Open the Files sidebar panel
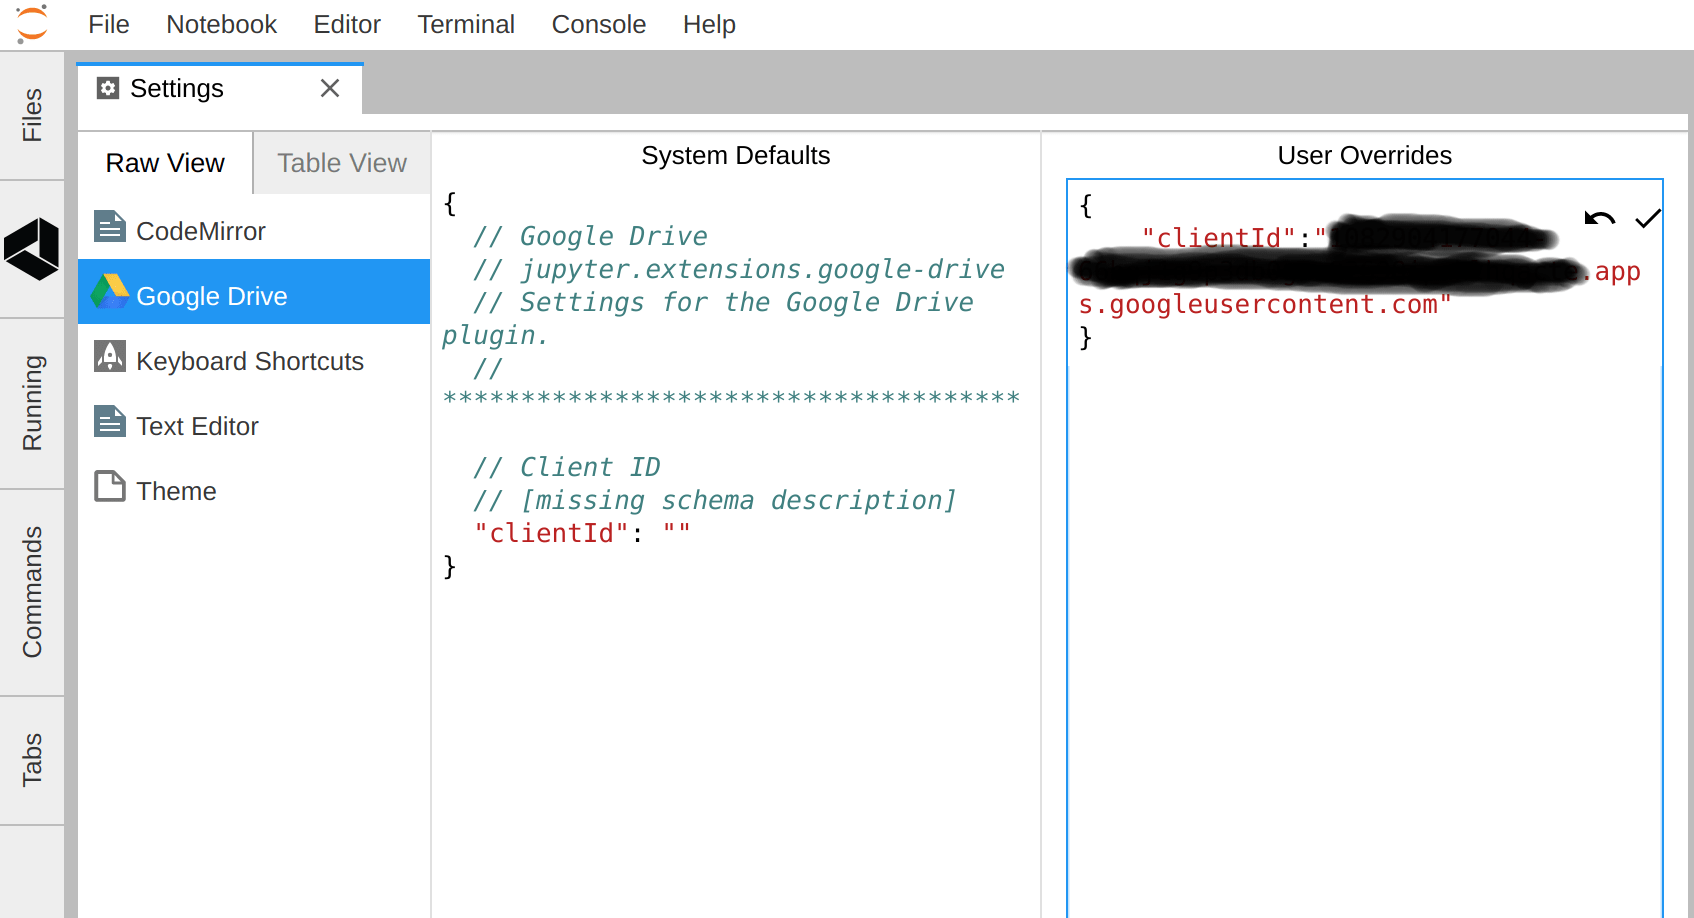Image resolution: width=1694 pixels, height=918 pixels. (x=31, y=115)
